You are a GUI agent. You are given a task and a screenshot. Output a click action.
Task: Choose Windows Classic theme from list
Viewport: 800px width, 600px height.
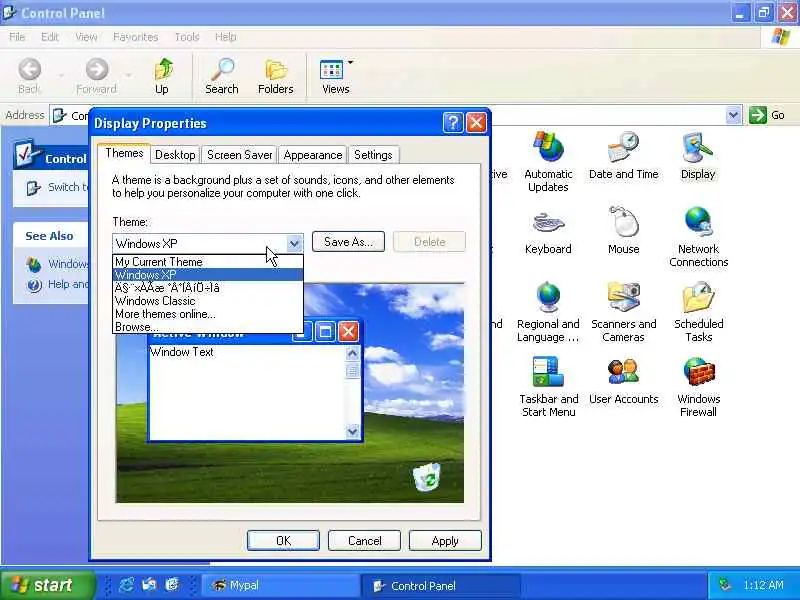click(208, 301)
